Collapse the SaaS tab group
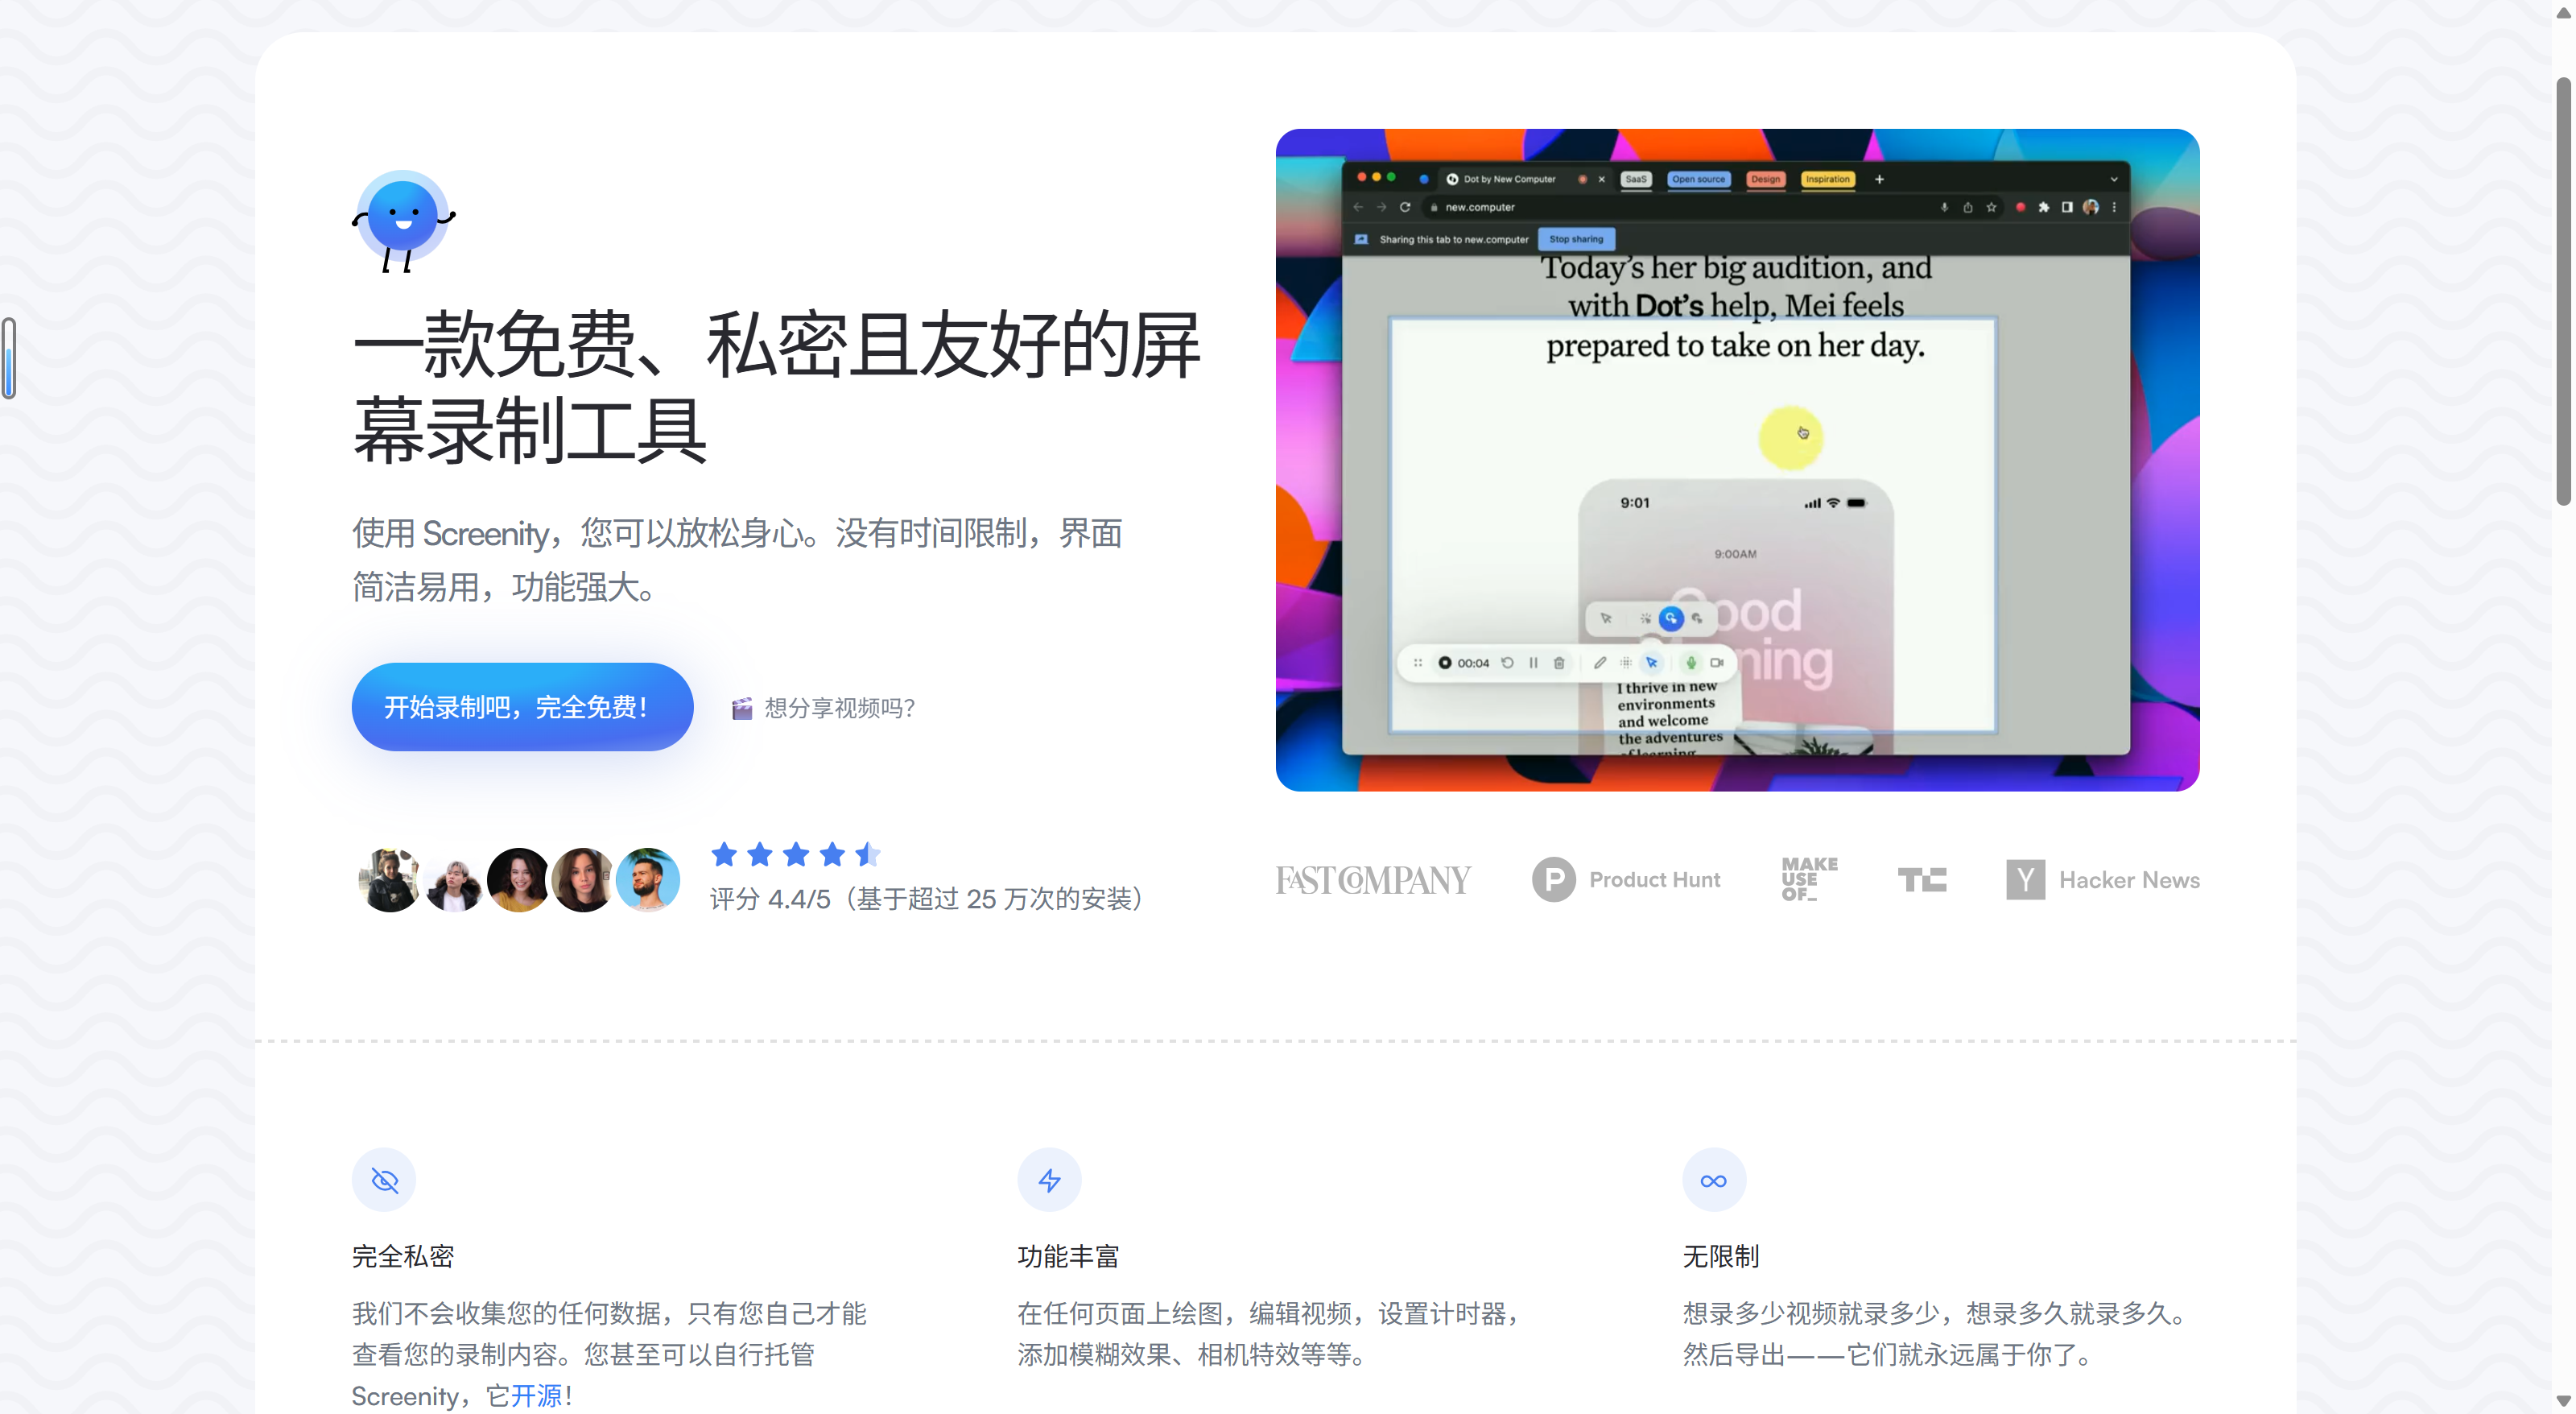The height and width of the screenshot is (1414, 2576). (1637, 180)
